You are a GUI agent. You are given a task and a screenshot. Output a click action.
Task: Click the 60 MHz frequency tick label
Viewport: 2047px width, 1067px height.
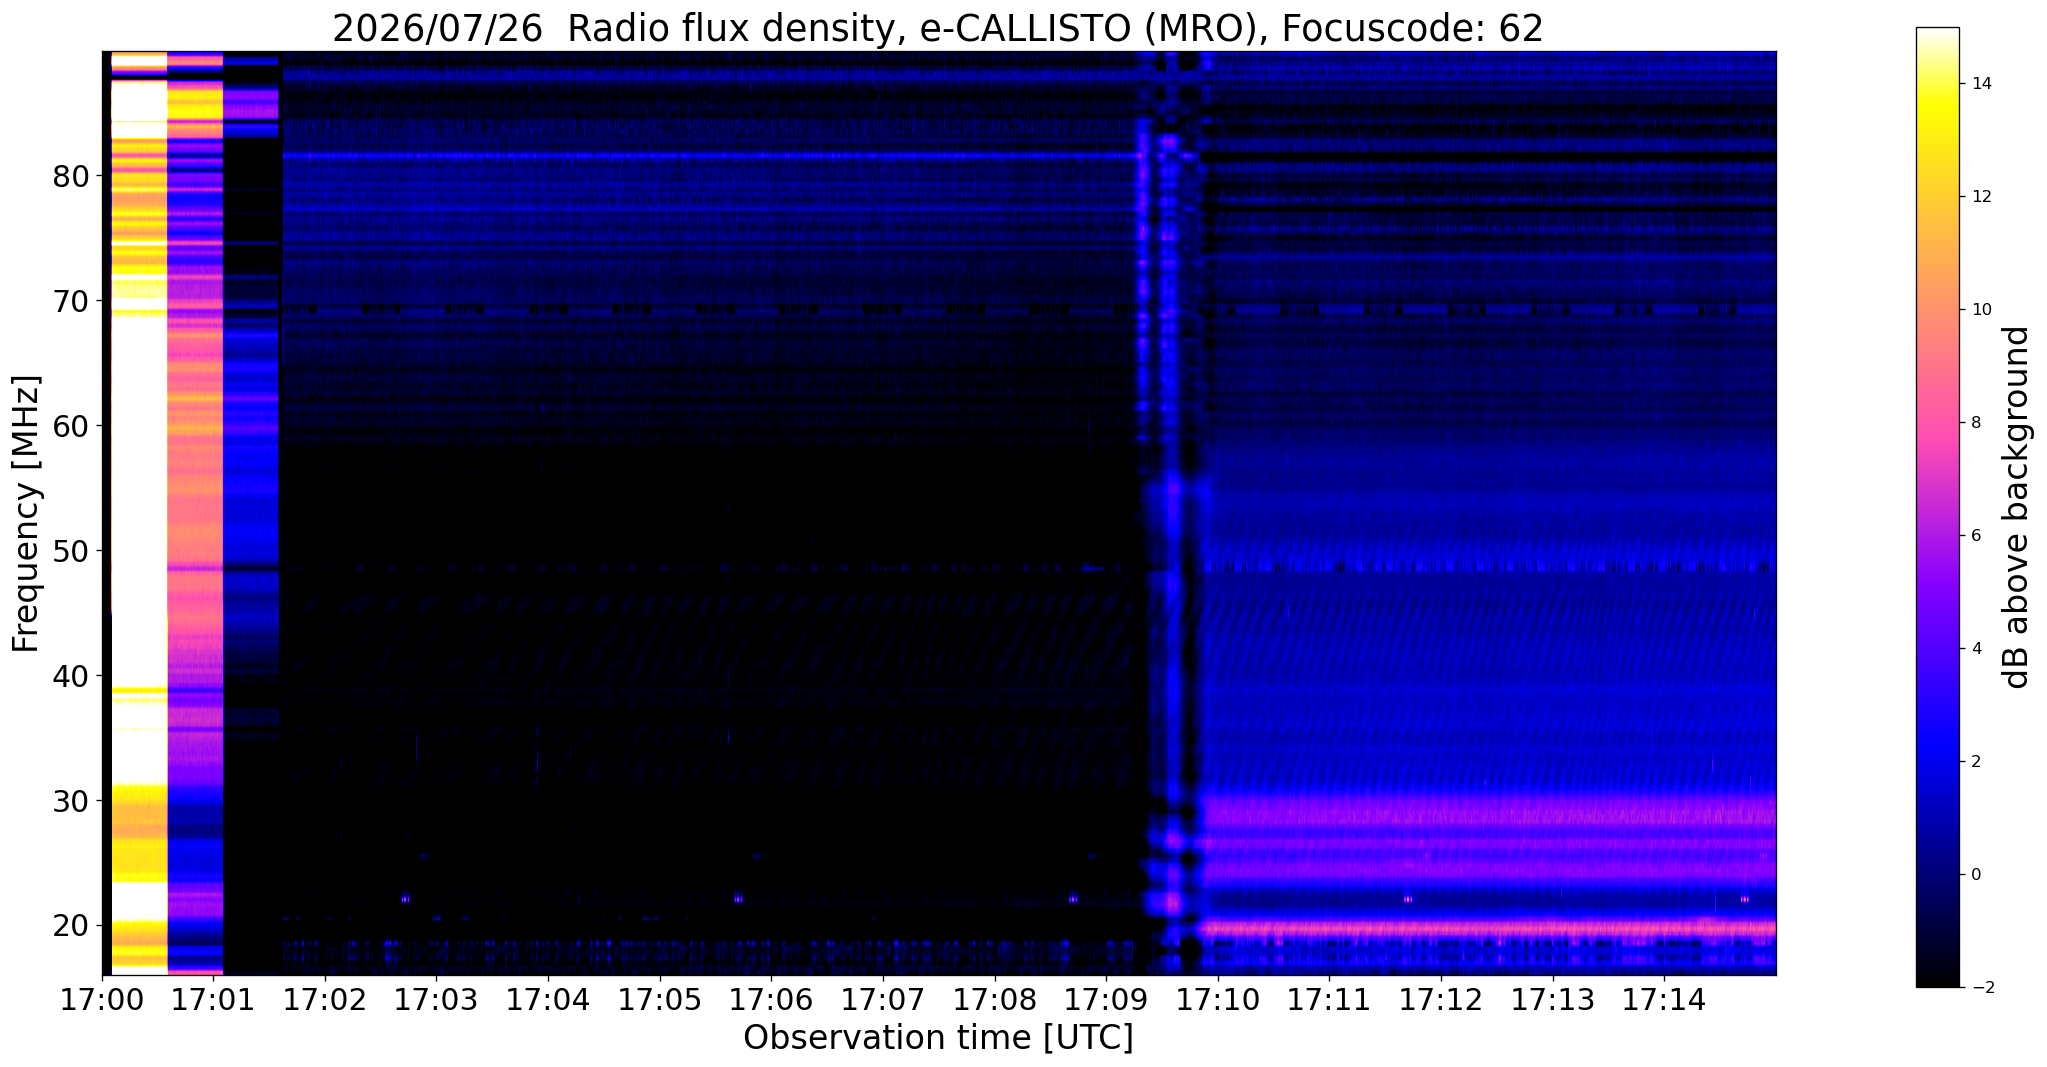click(71, 427)
